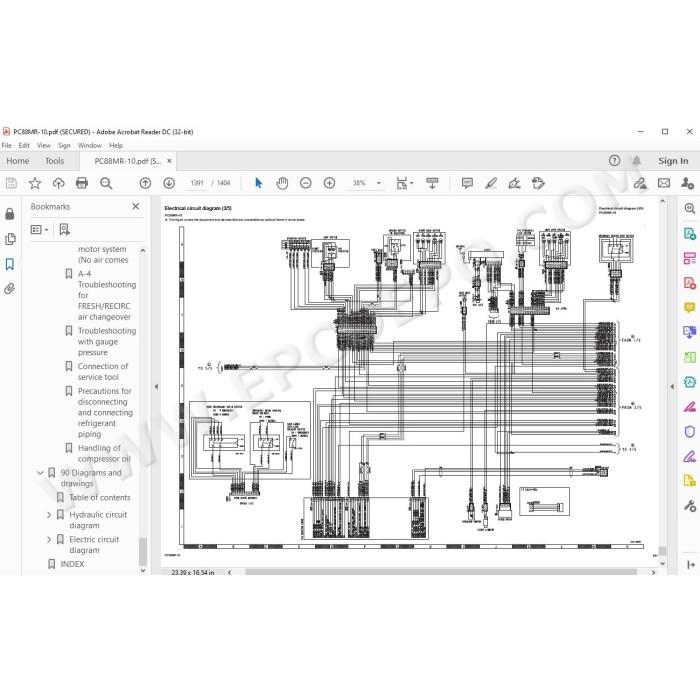Open Attachments paperclip panel
This screenshot has width=700, height=700.
pyautogui.click(x=10, y=289)
